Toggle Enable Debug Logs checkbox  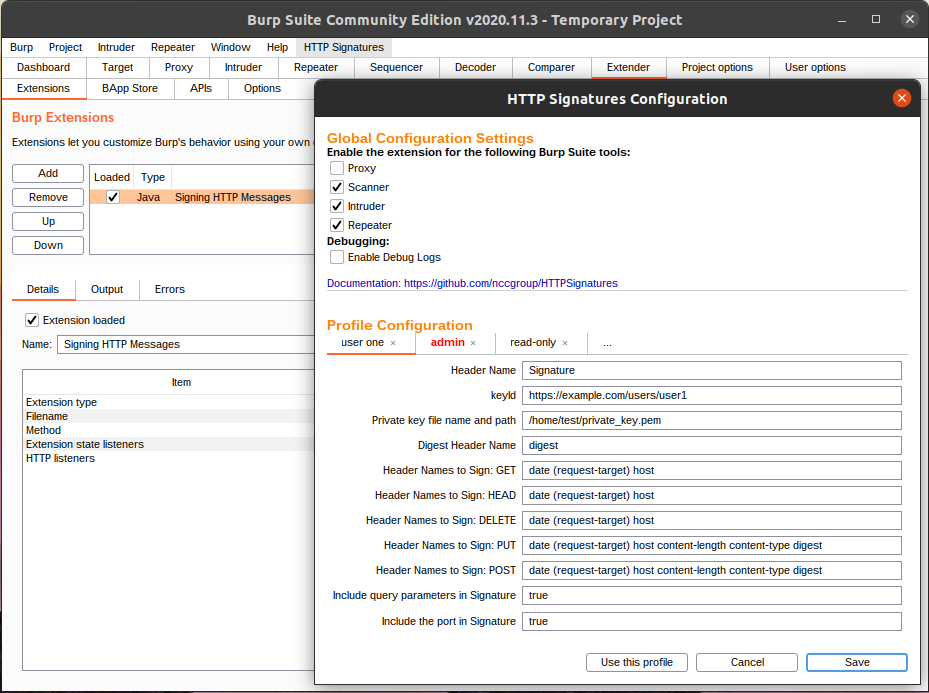tap(337, 257)
